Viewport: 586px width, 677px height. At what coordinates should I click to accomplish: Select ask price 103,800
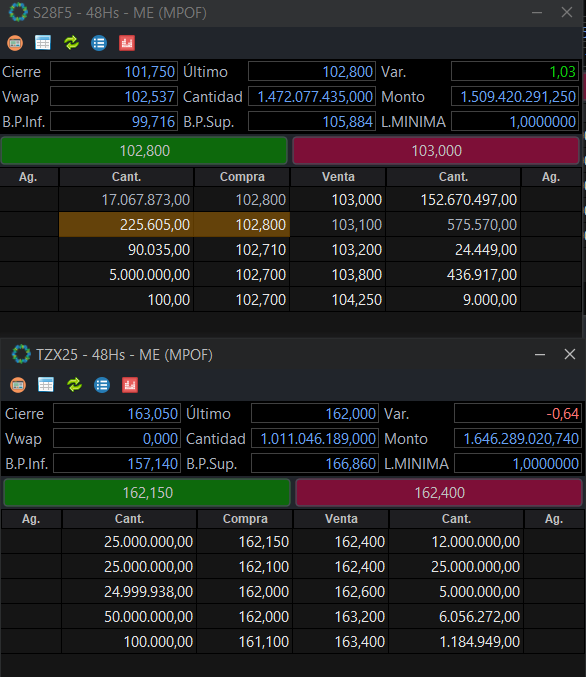(338, 275)
